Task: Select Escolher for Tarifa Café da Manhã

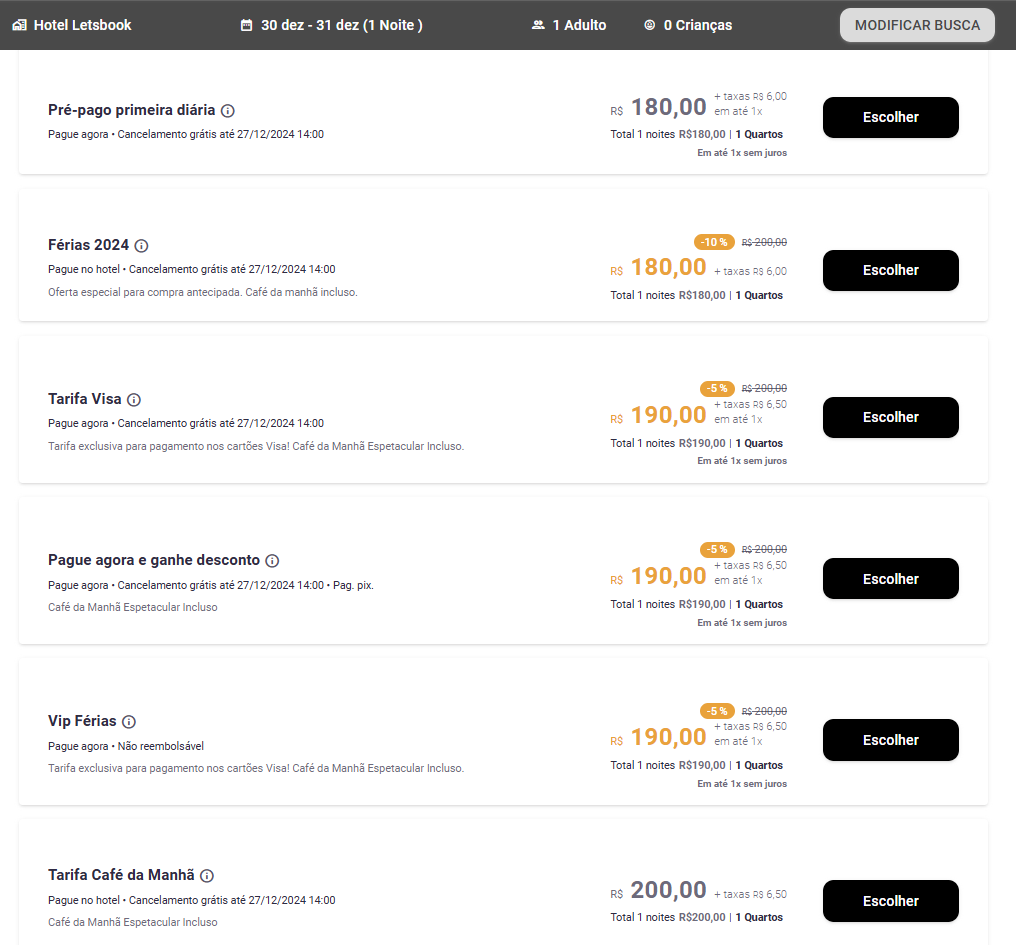Action: (890, 901)
